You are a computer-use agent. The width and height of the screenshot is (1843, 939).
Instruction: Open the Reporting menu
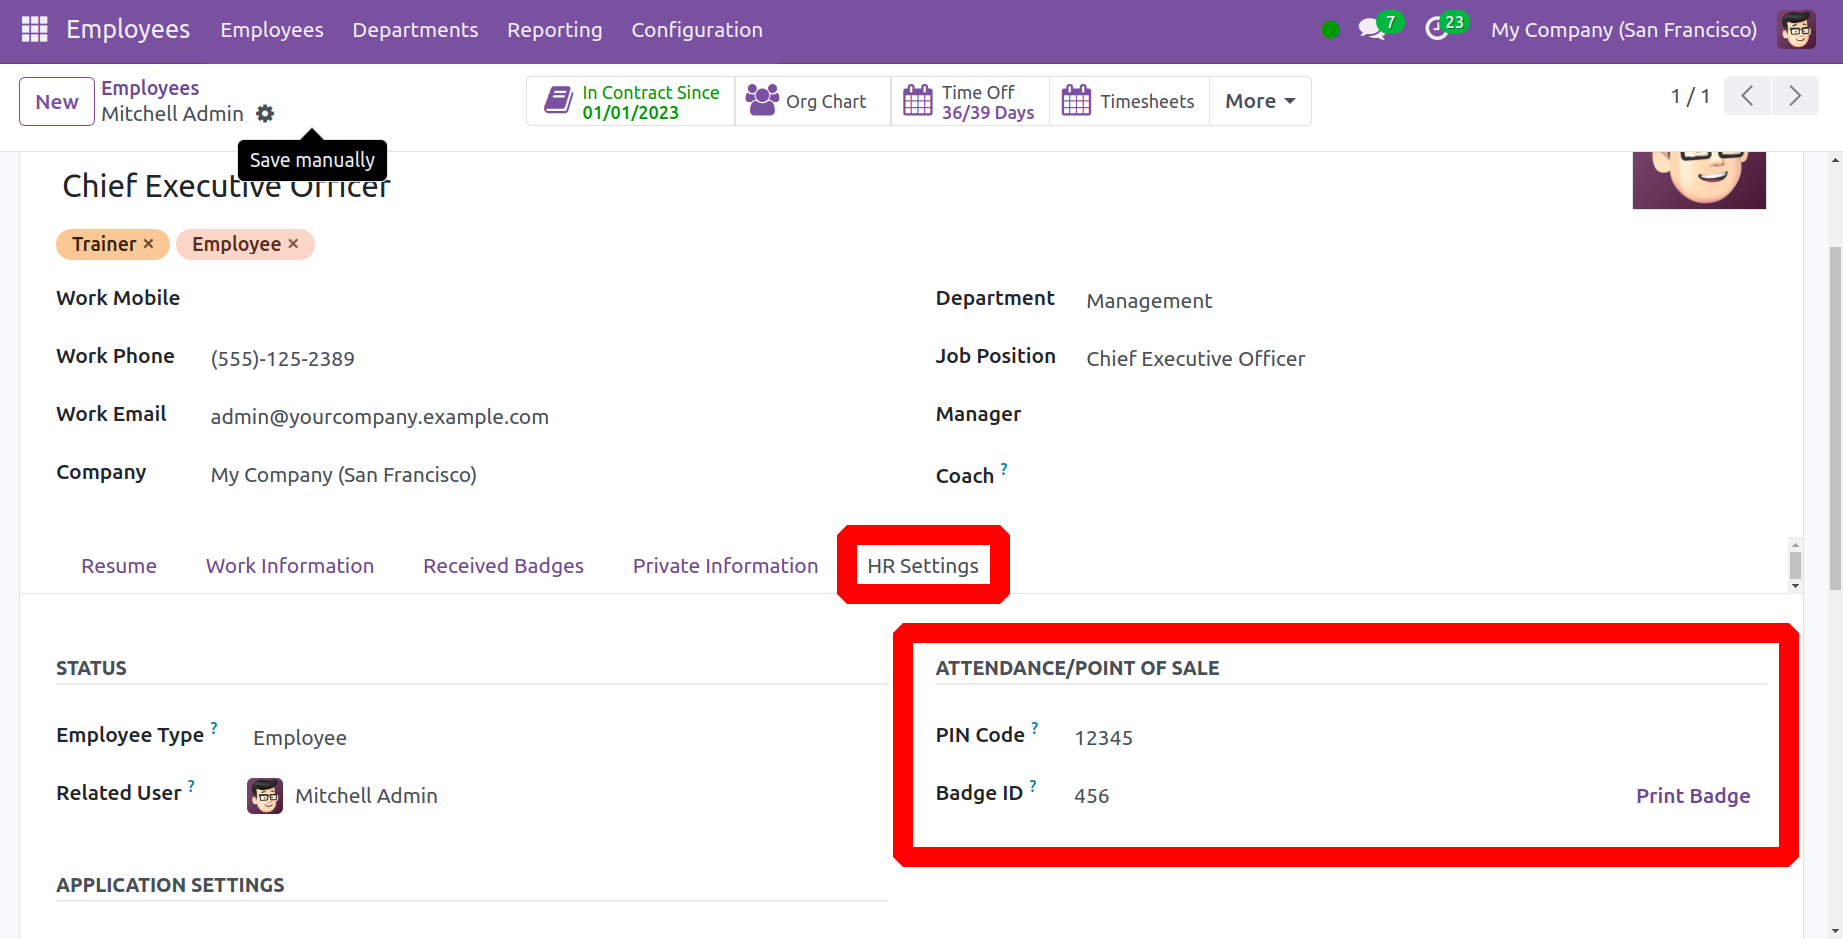point(554,30)
